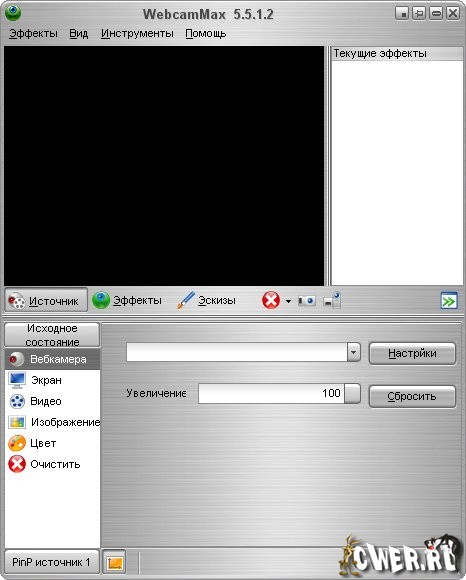Select Очистить in source list
This screenshot has width=466, height=580.
pos(53,464)
